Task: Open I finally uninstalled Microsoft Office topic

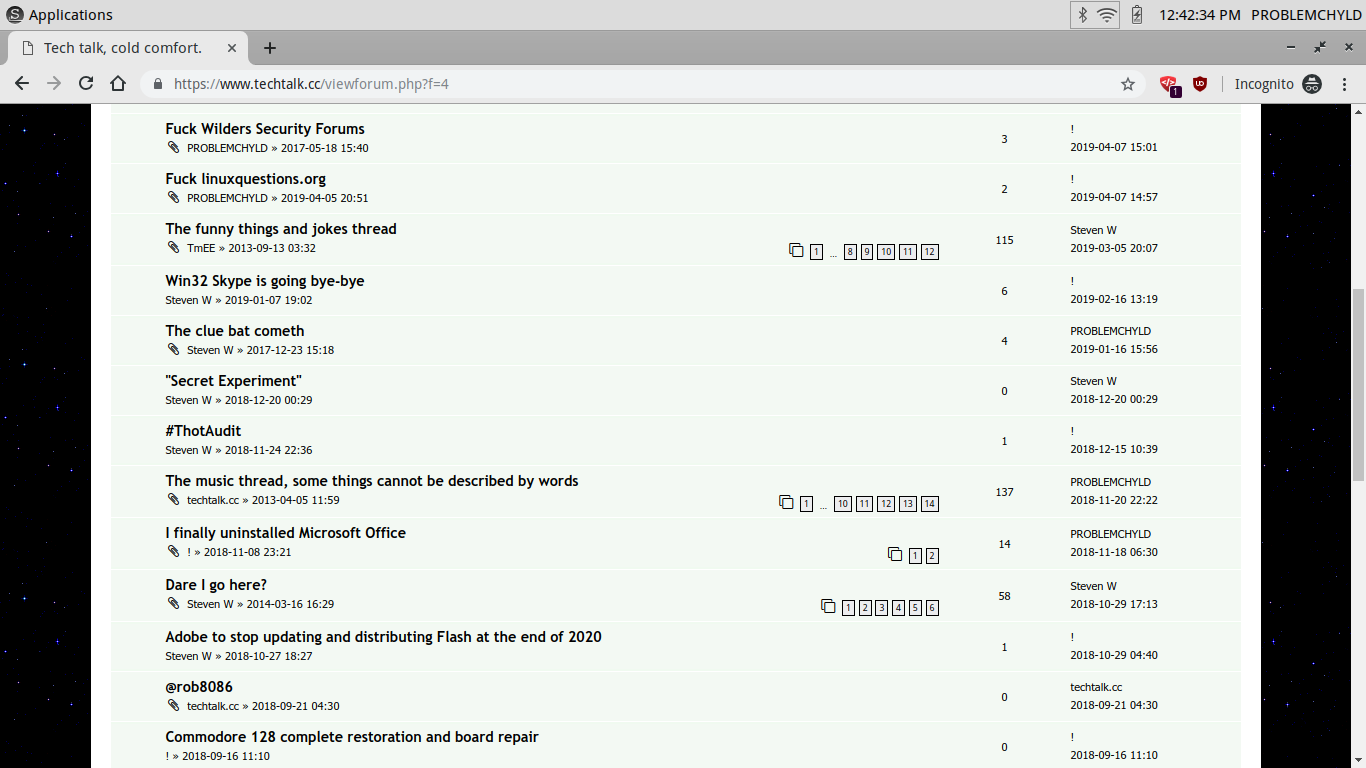Action: point(286,533)
